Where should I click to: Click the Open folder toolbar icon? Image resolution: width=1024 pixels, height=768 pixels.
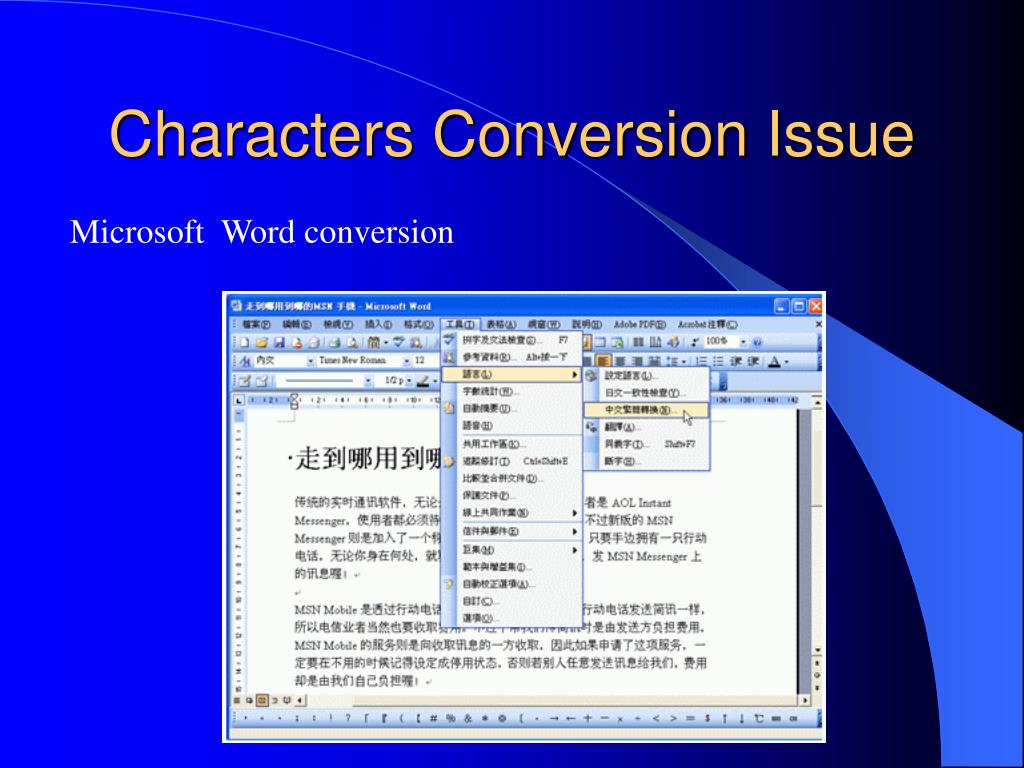tap(262, 342)
